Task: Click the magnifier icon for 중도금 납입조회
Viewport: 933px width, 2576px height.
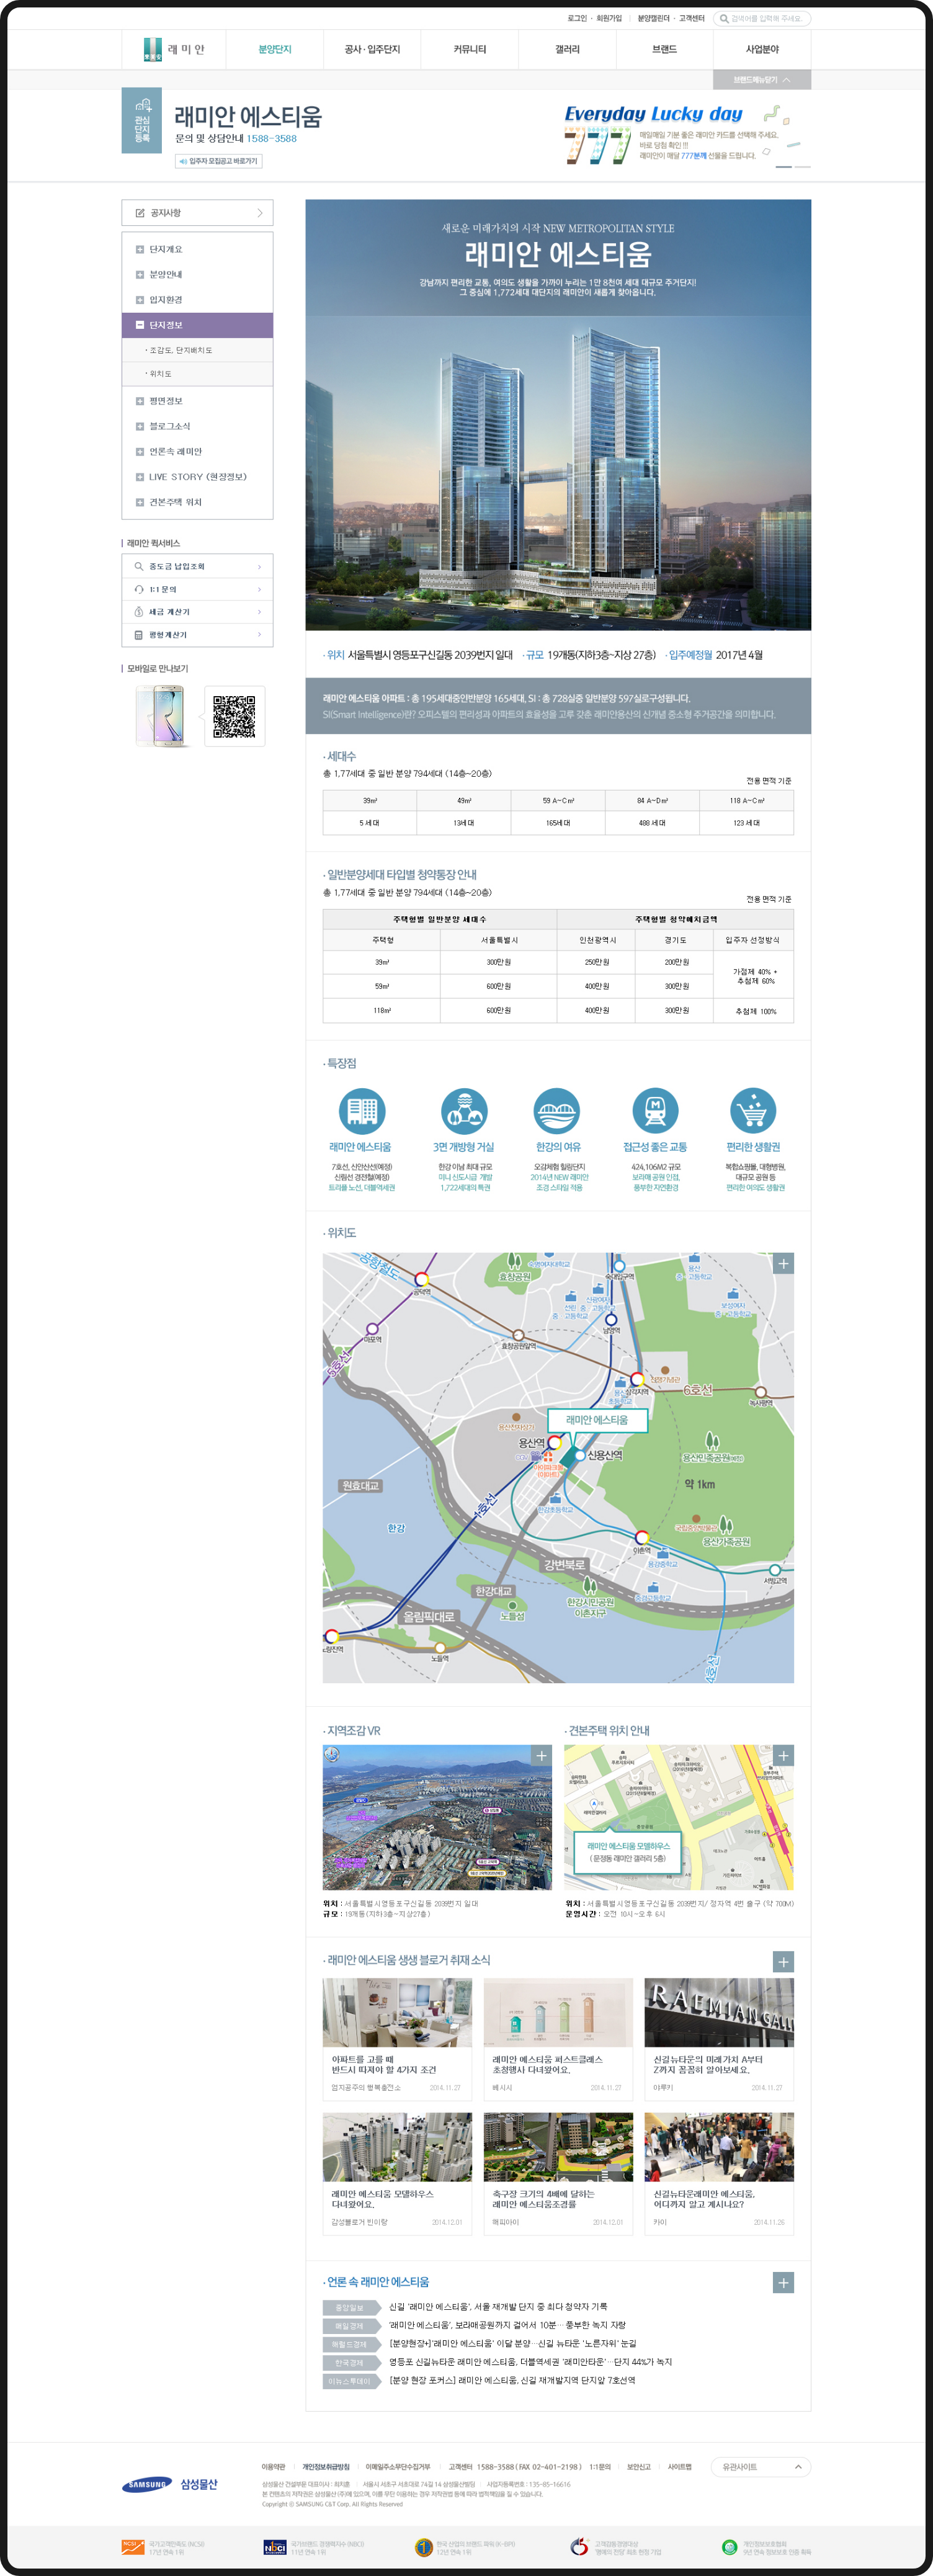Action: click(139, 566)
